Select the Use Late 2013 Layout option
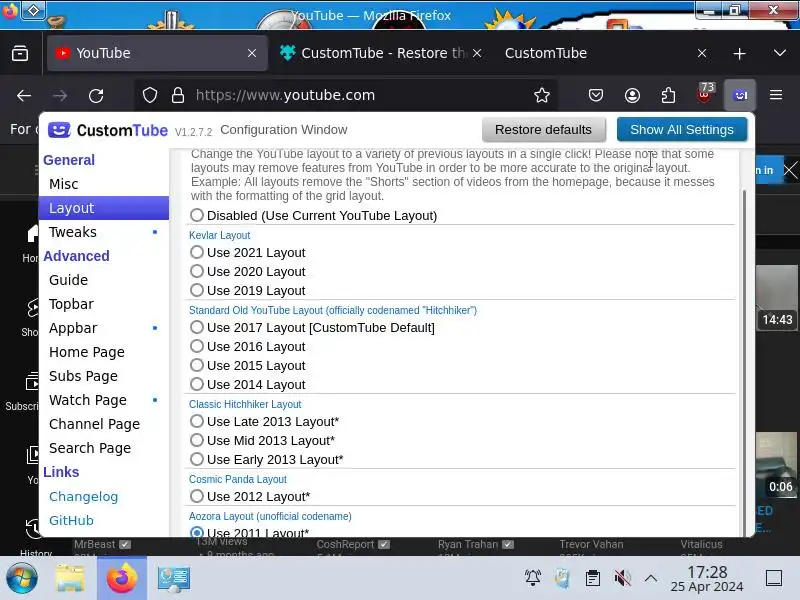800x600 pixels. (196, 421)
